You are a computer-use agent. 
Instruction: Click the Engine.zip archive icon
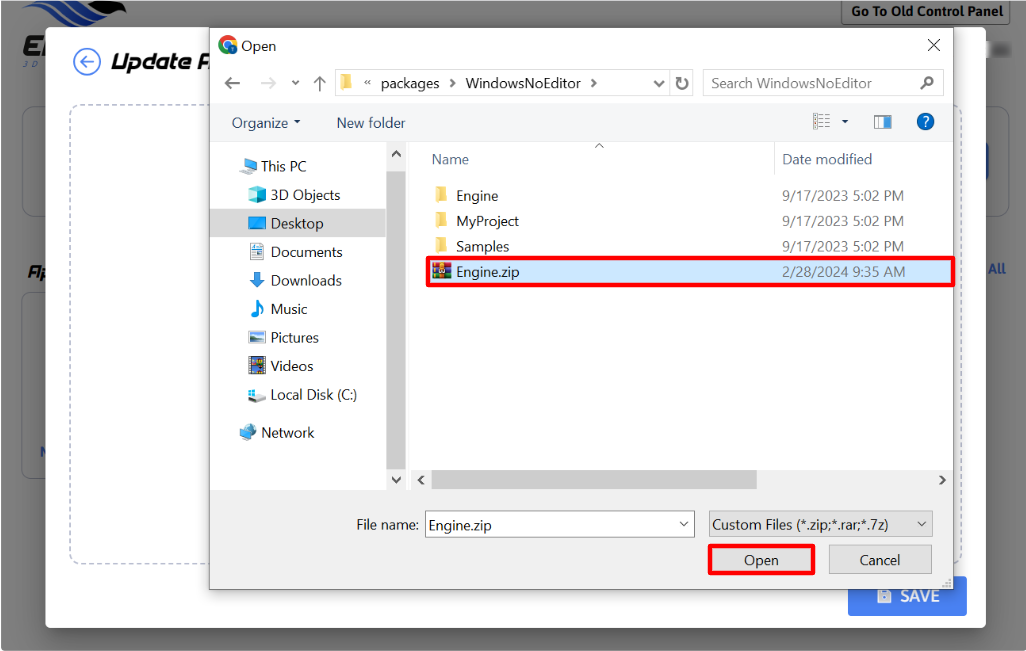(441, 271)
